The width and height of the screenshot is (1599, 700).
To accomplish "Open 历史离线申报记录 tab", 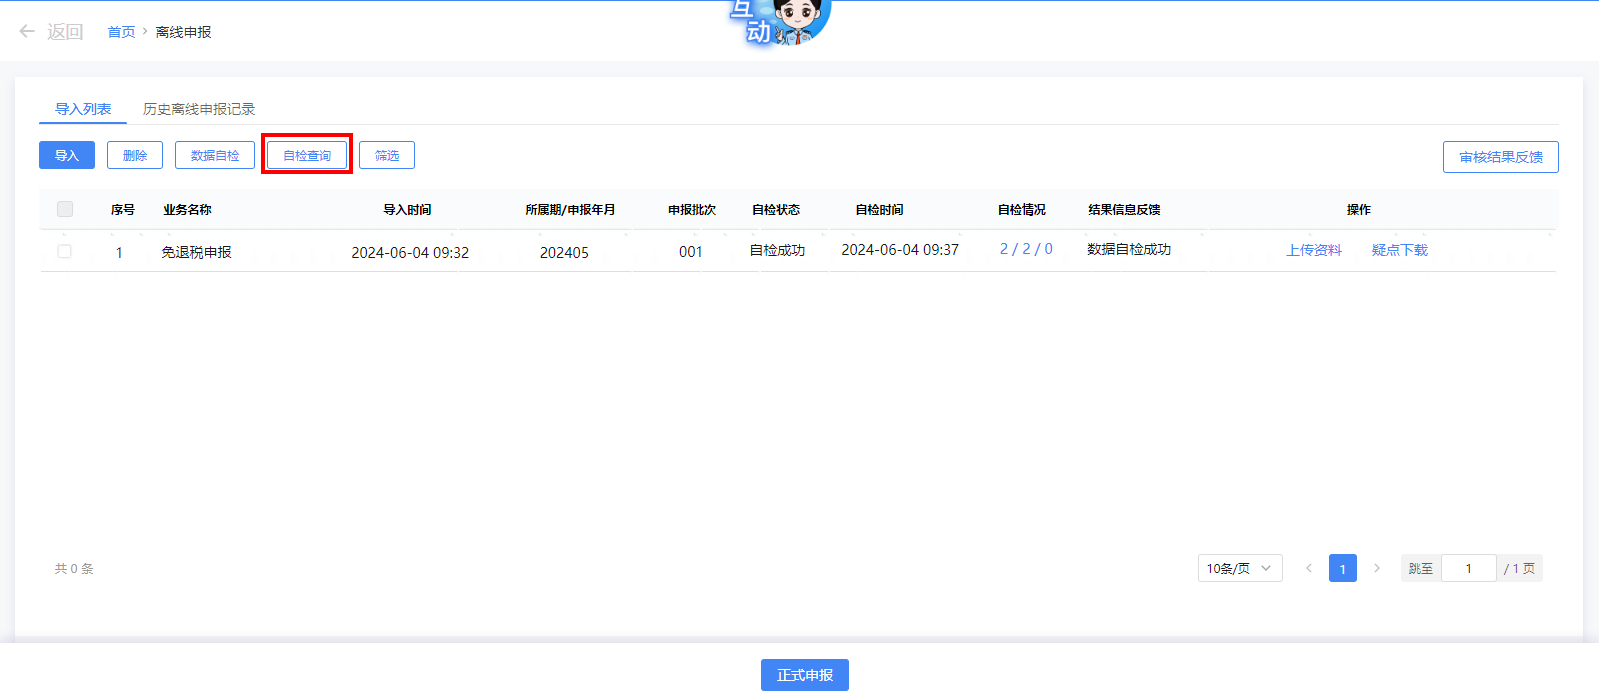I will pos(198,109).
